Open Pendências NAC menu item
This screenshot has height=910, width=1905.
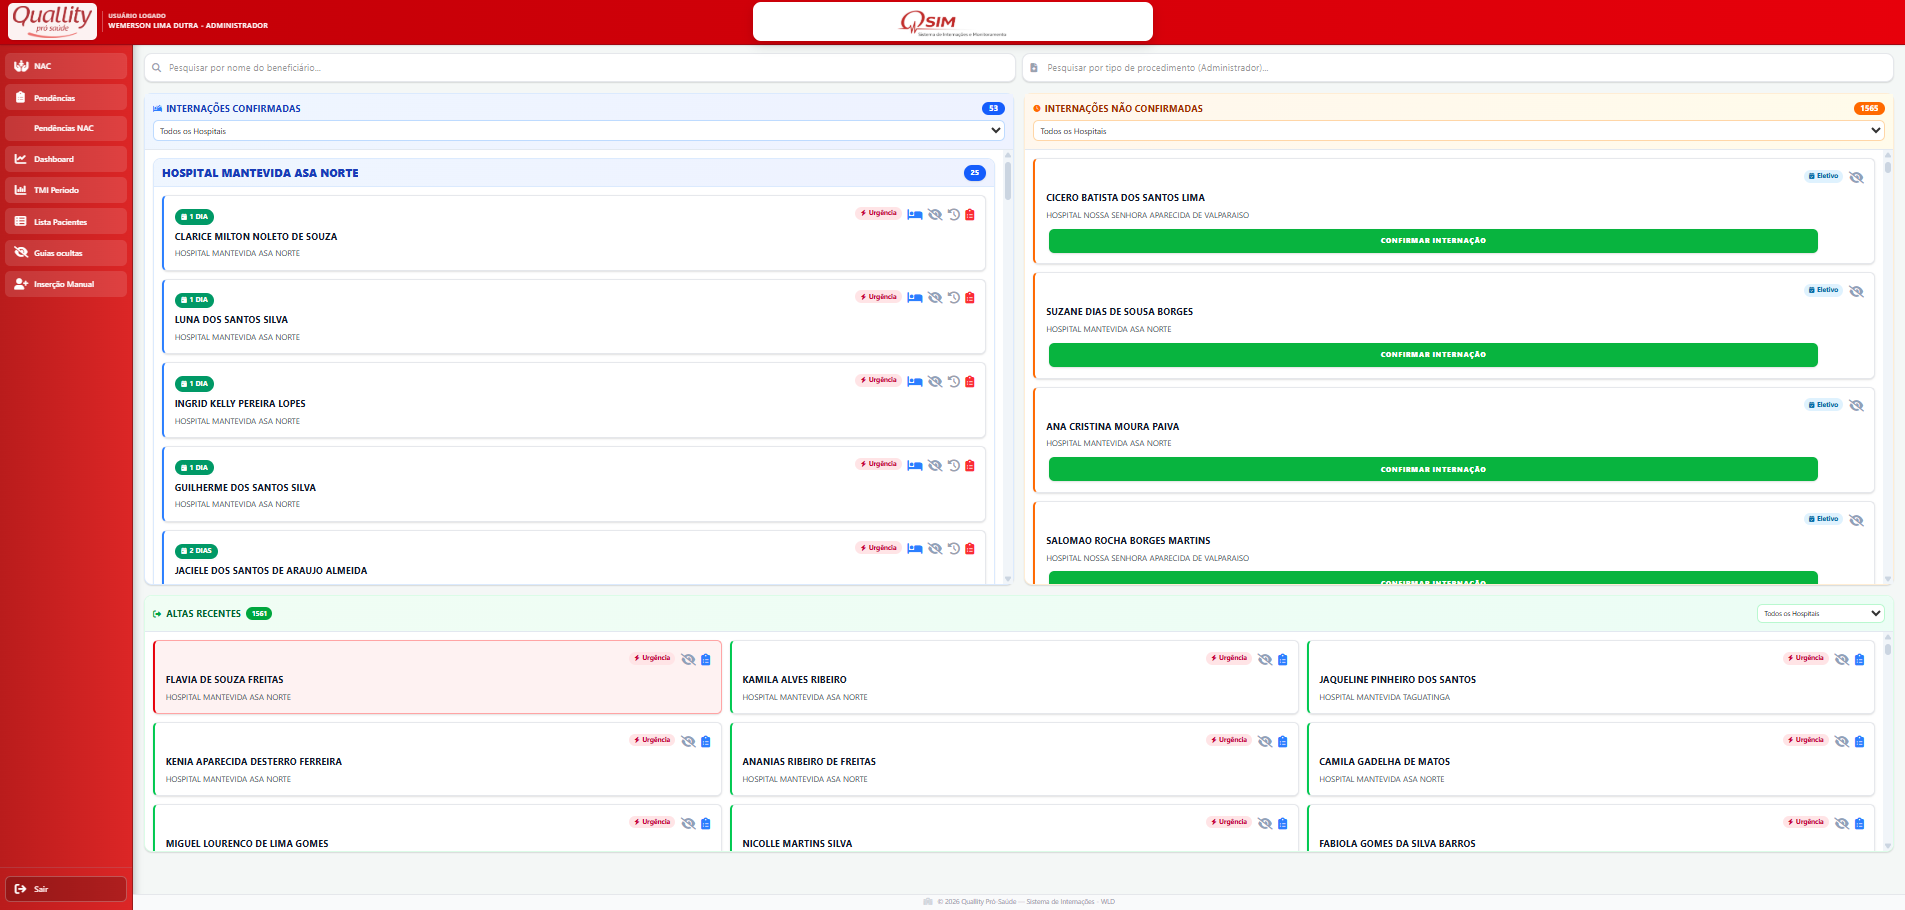click(66, 128)
